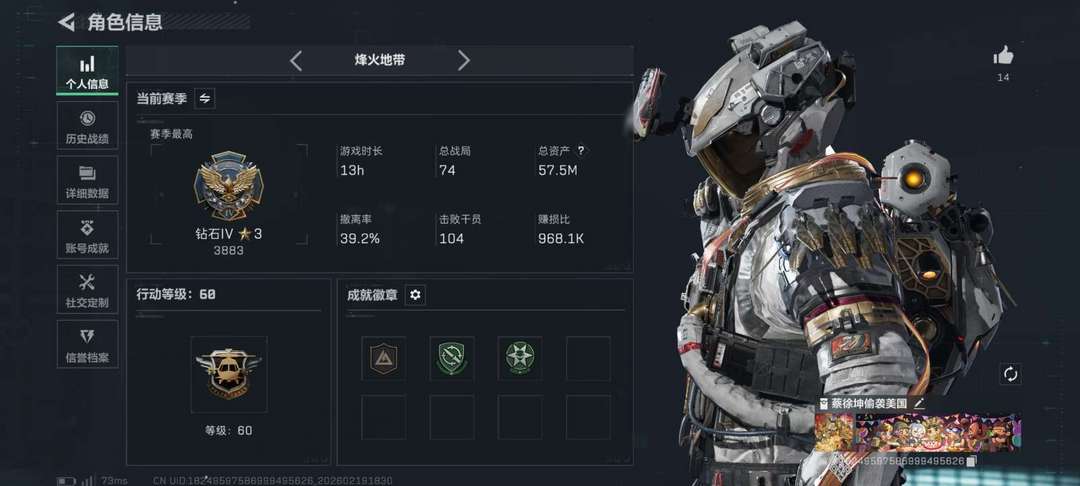This screenshot has width=1080, height=486.
Task: Copy the UID number under the banner
Action: 971,461
